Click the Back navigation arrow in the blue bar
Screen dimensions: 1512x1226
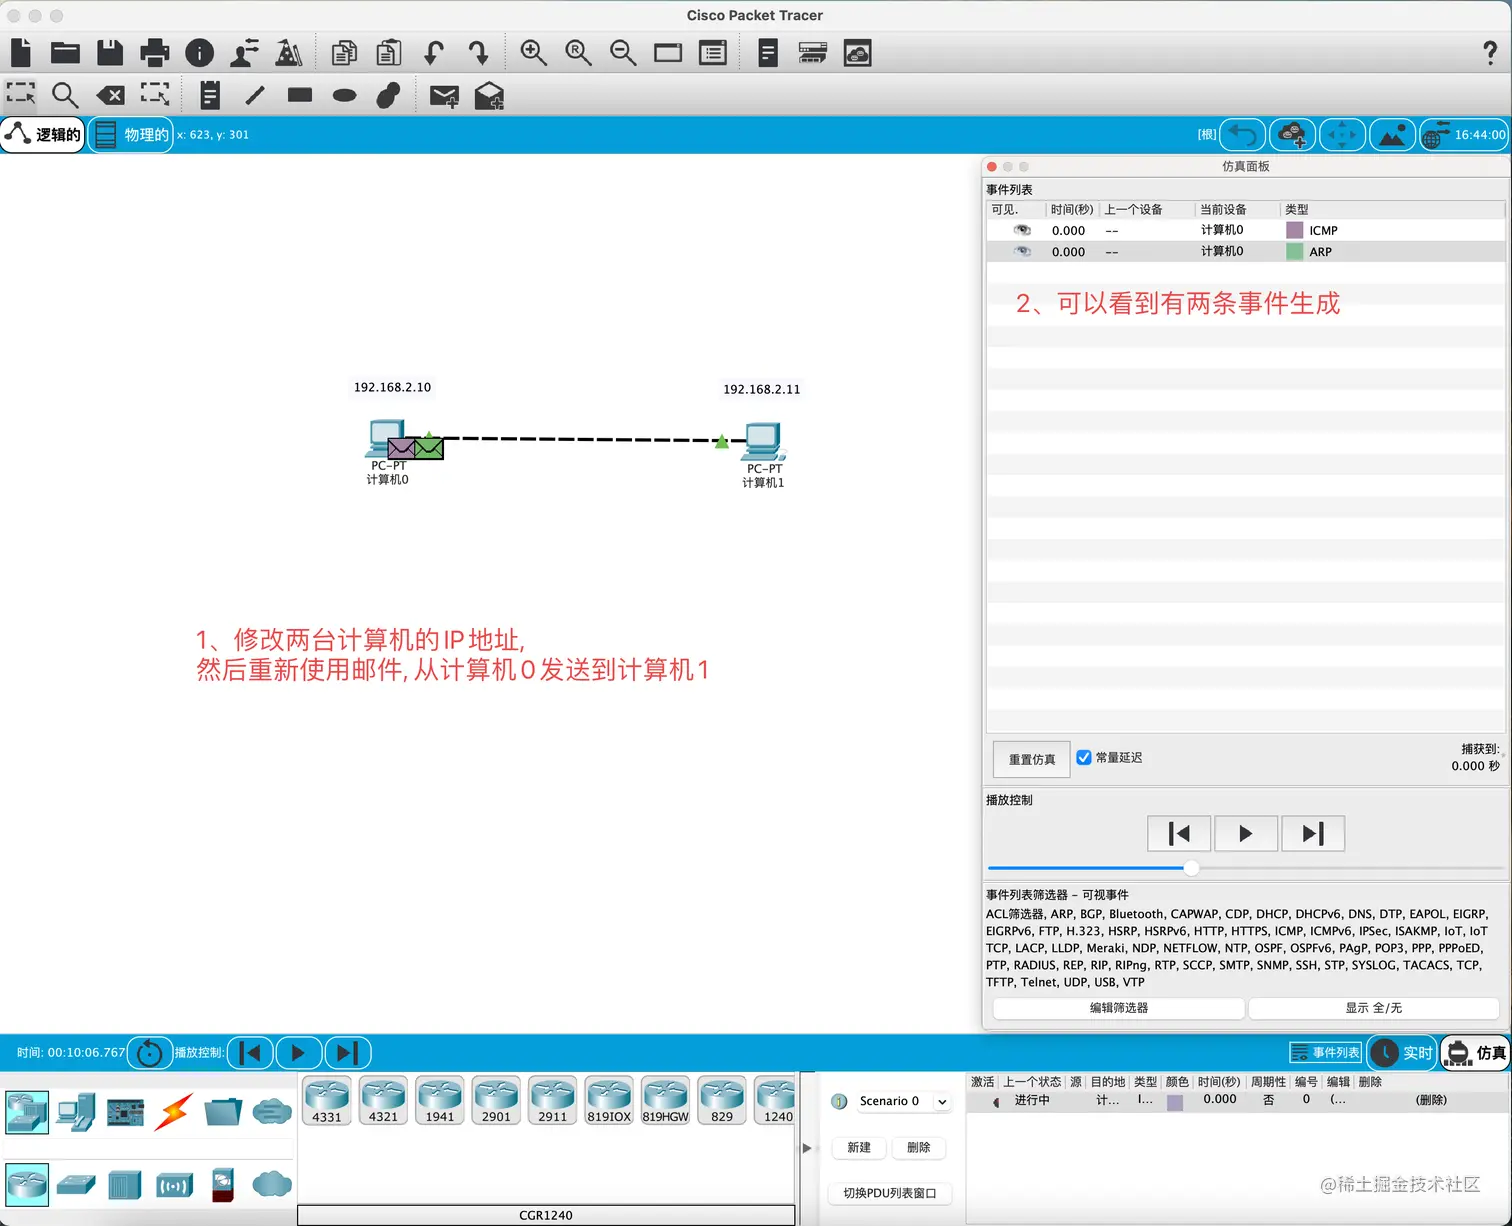[1243, 134]
